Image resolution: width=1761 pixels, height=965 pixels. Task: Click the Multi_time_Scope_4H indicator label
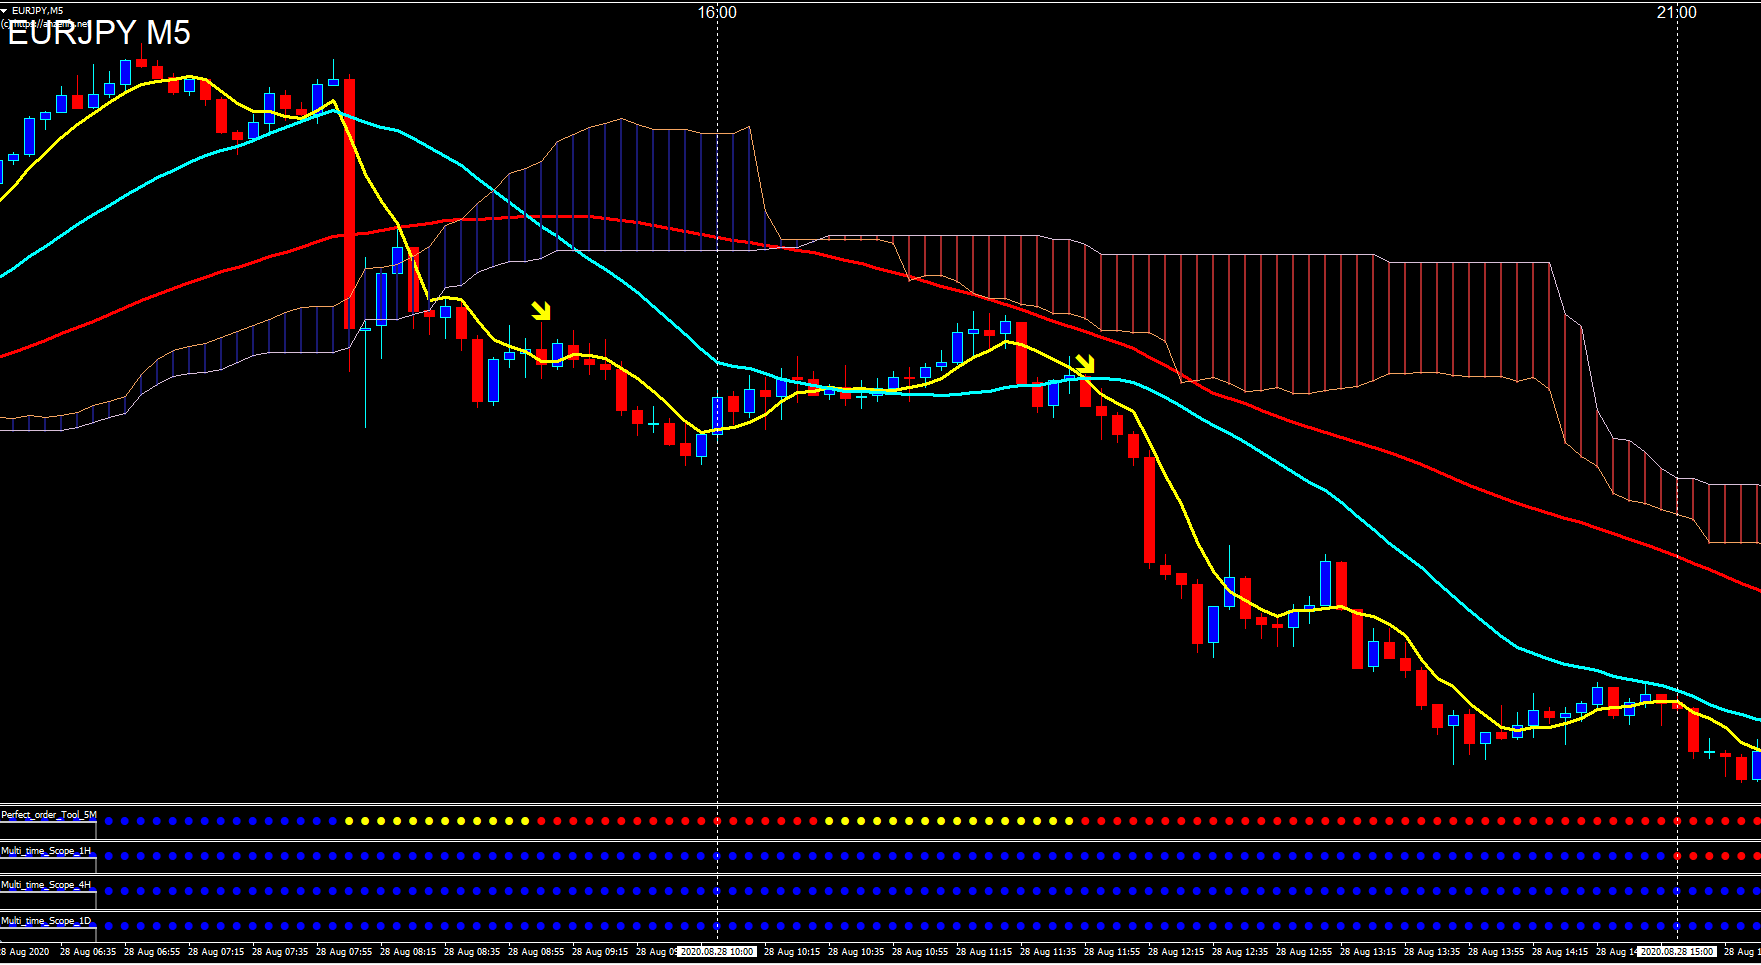[46, 885]
